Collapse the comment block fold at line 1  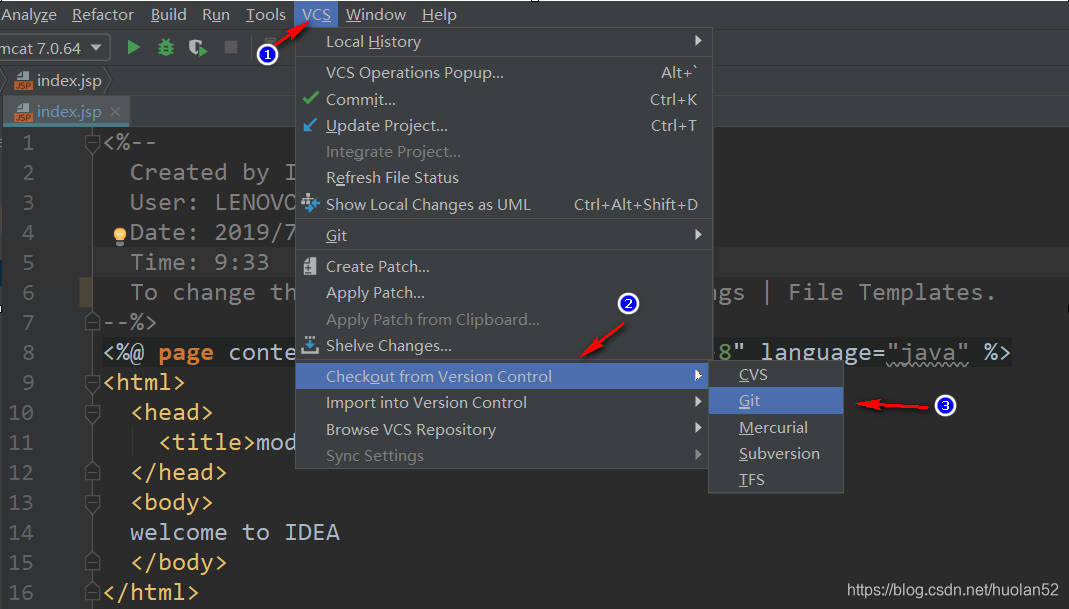pyautogui.click(x=92, y=143)
